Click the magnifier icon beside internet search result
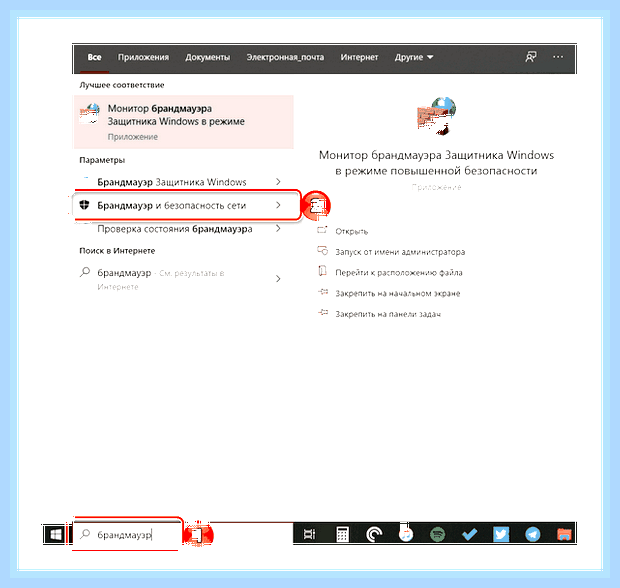Screen dimensions: 620x588 (85, 272)
